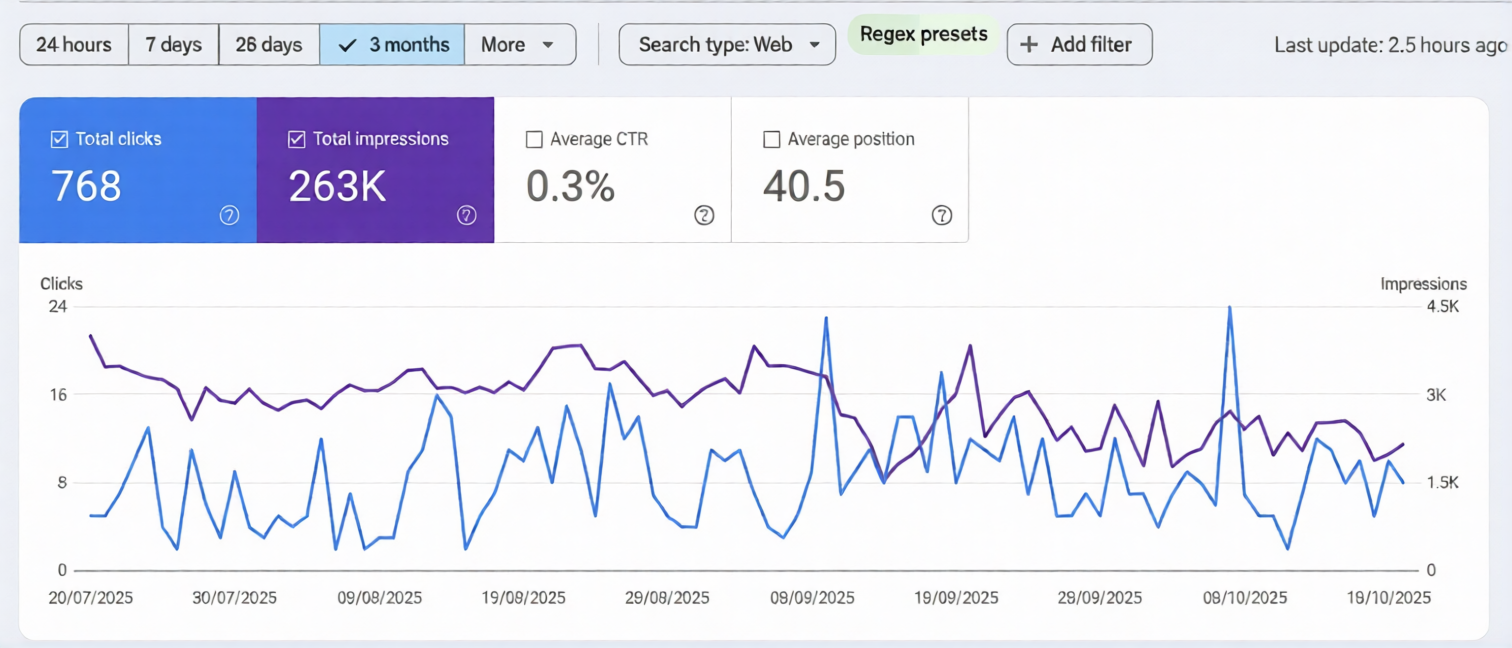This screenshot has height=648, width=1512.
Task: Open Regex presets
Action: (x=922, y=34)
